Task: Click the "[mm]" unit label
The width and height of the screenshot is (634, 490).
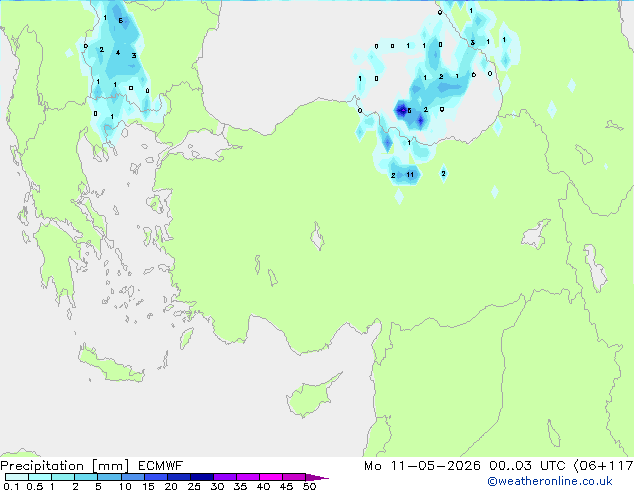Action: 111,466
